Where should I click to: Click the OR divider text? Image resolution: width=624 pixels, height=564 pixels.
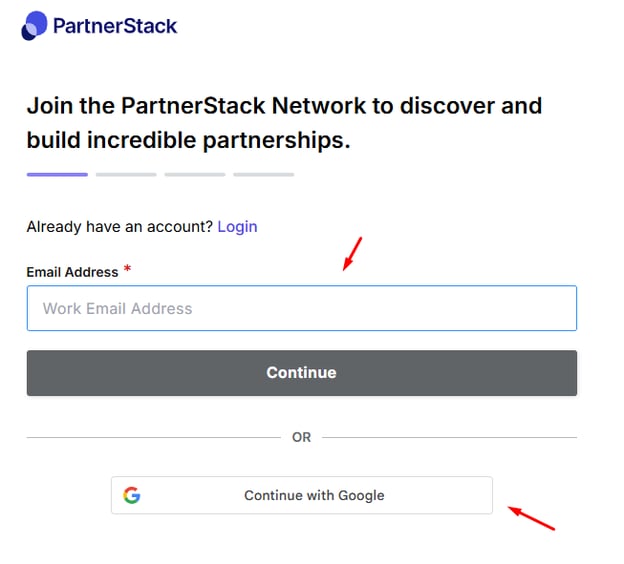point(301,437)
